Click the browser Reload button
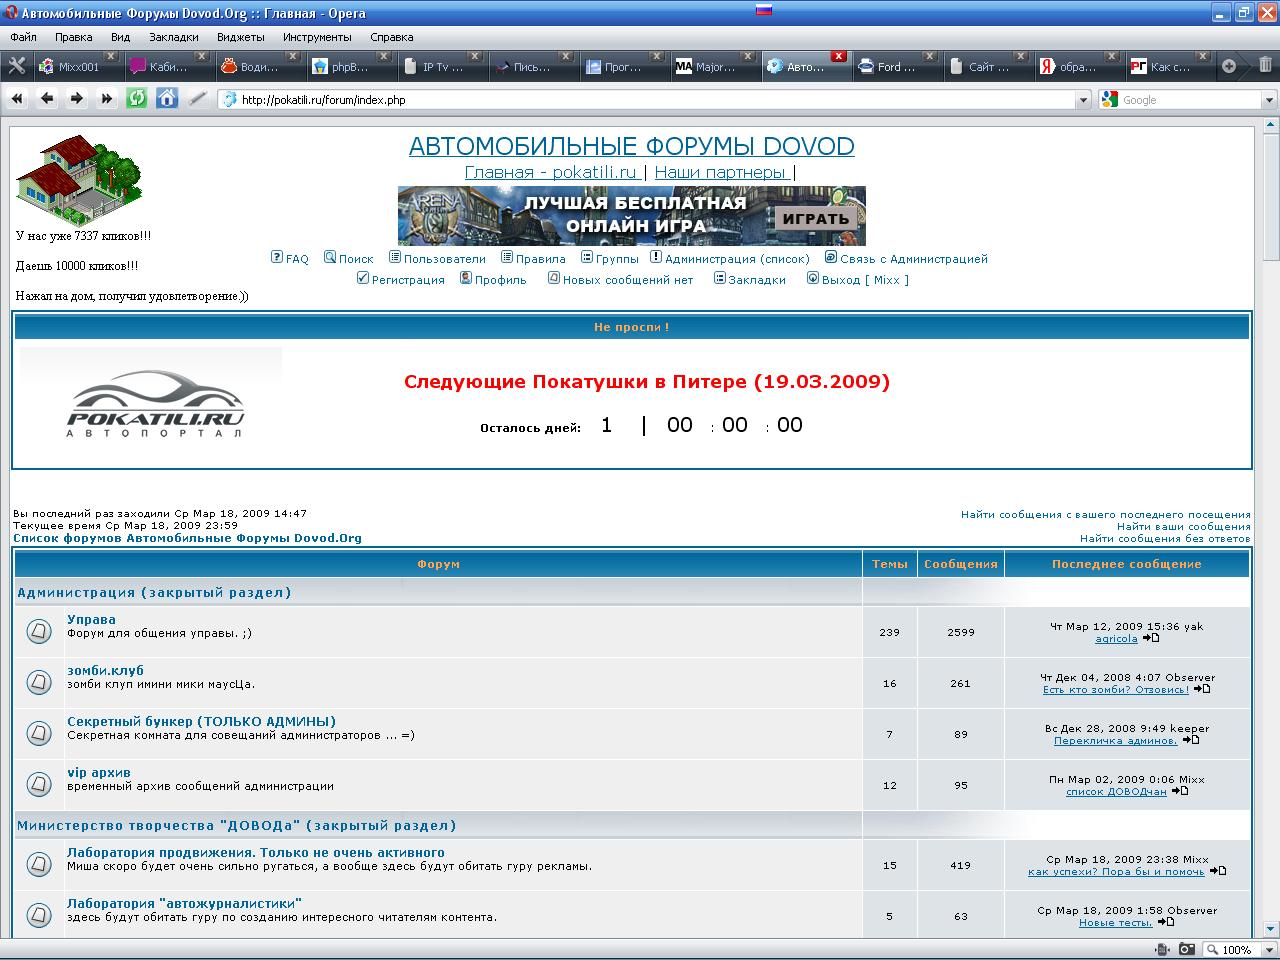Viewport: 1280px width, 960px height. tap(136, 98)
